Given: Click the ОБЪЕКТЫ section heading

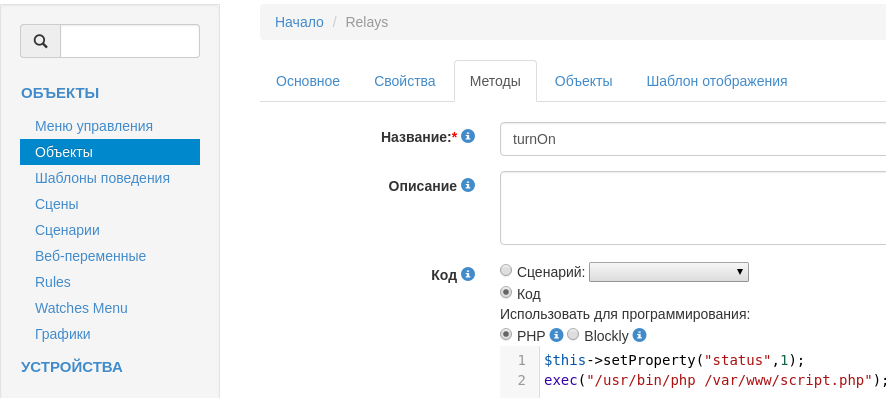Looking at the screenshot, I should coord(60,93).
